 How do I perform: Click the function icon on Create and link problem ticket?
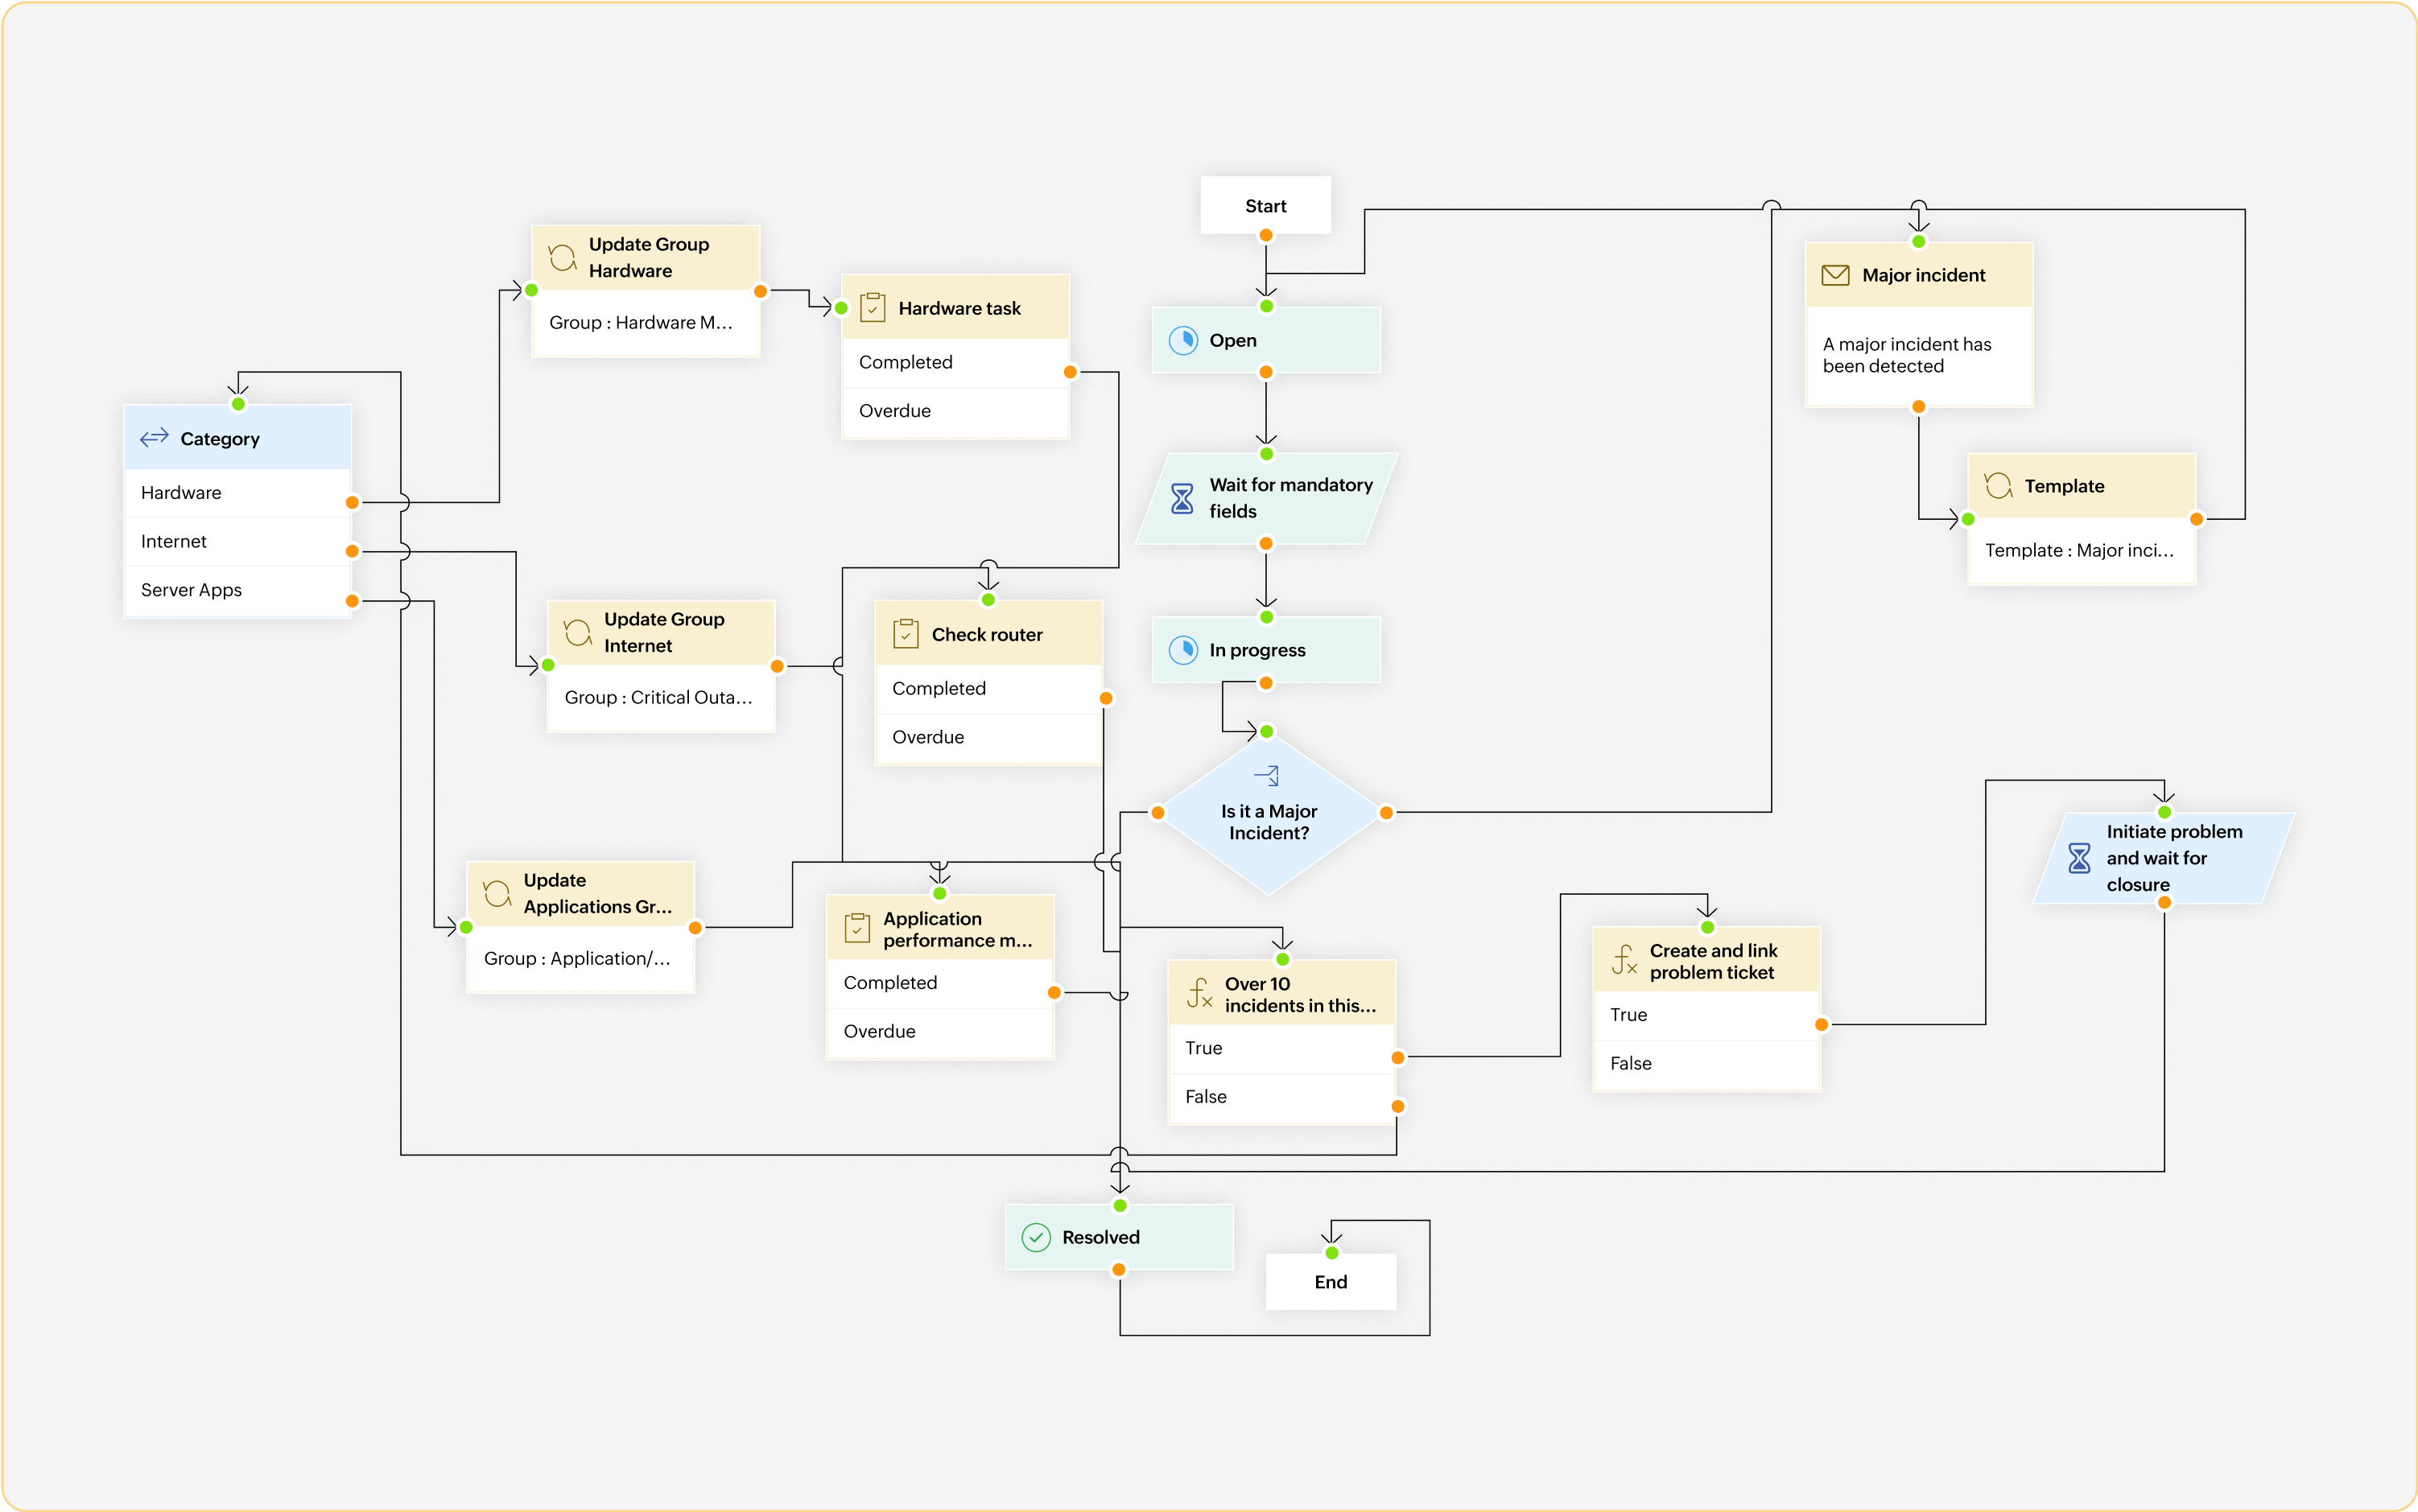[1624, 961]
